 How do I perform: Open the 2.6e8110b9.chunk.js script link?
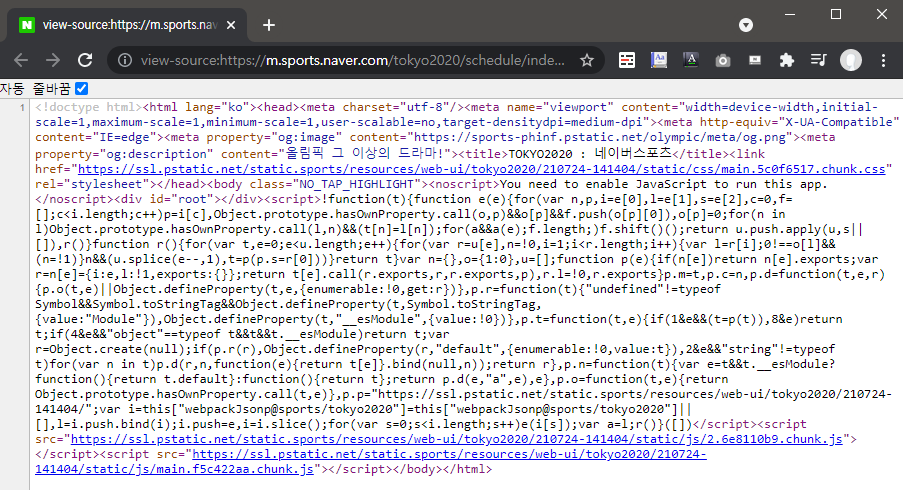[460, 438]
